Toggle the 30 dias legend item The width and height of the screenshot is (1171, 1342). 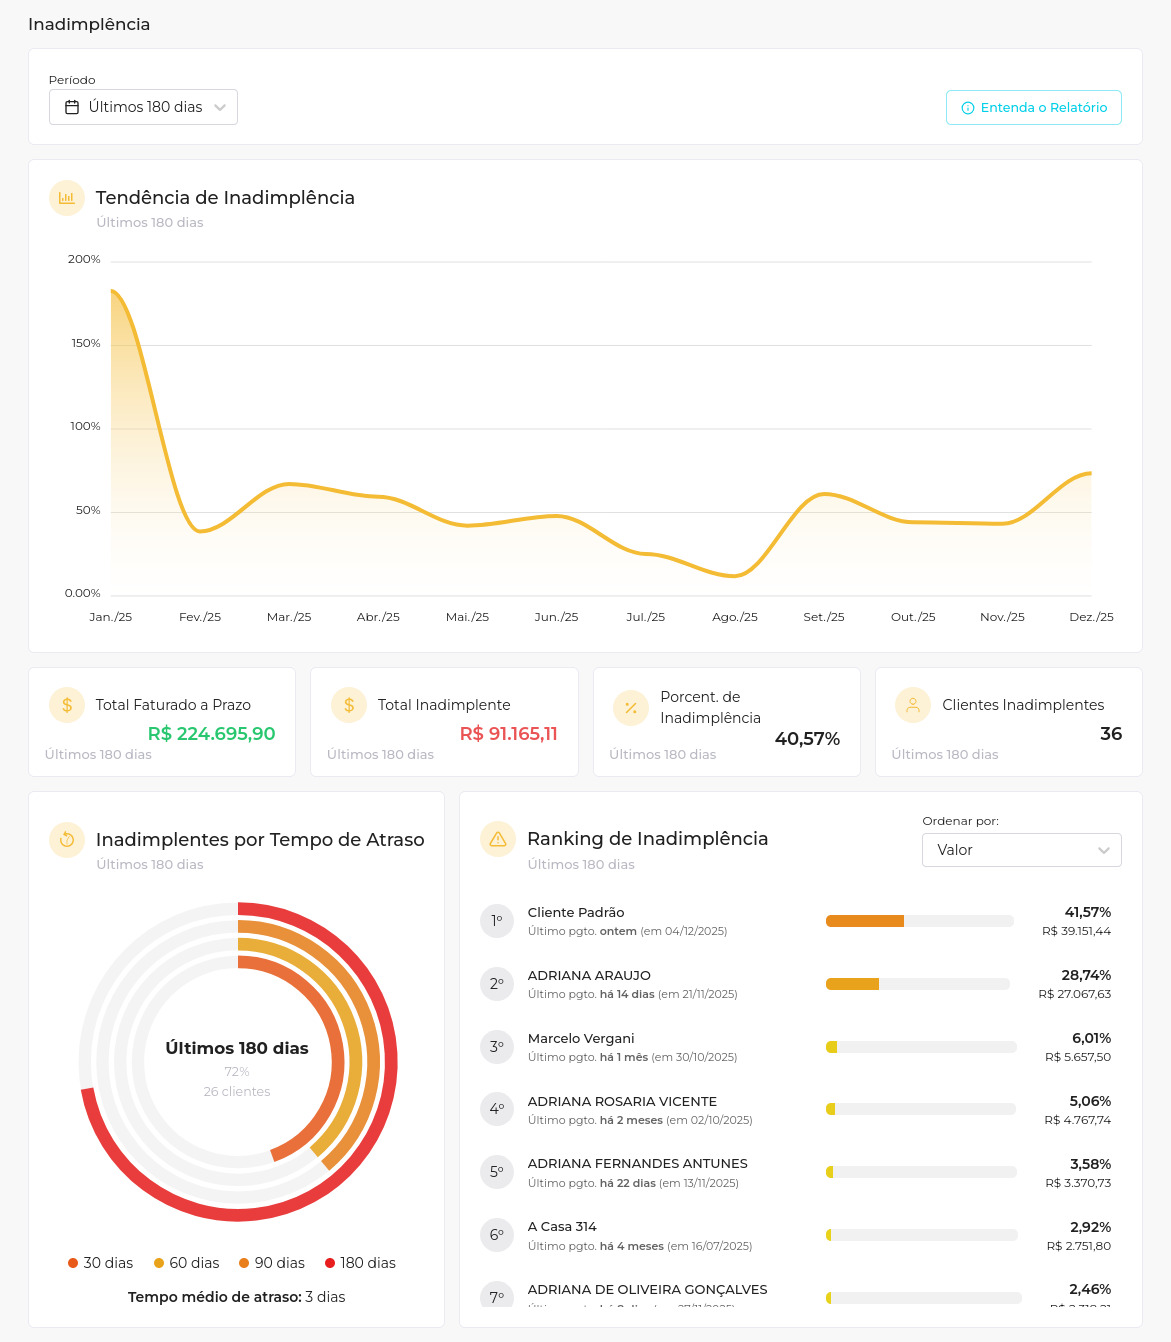tap(100, 1263)
